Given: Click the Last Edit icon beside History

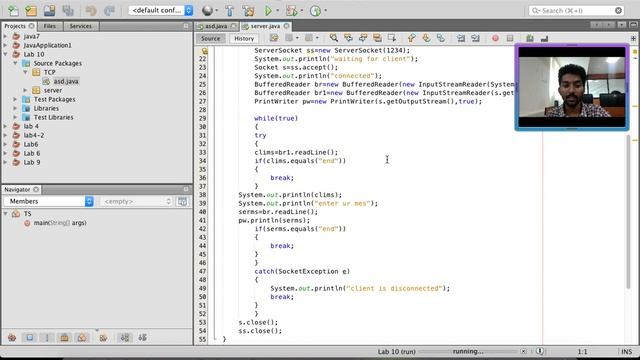Looking at the screenshot, I should pyautogui.click(x=274, y=38).
